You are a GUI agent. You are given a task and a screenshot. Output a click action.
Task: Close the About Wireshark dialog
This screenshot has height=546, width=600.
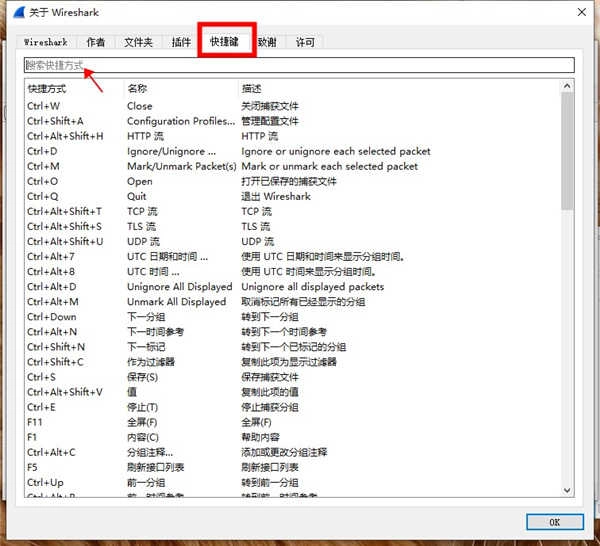coord(580,12)
